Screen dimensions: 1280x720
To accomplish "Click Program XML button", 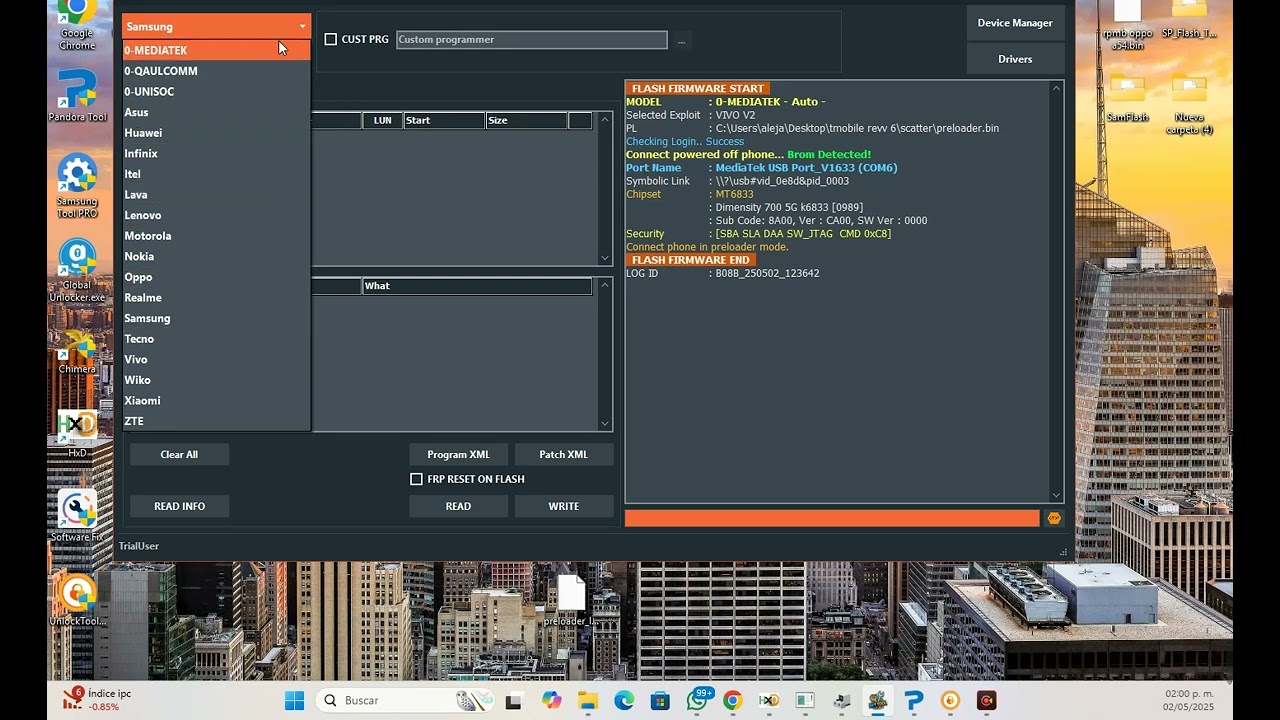I will pos(458,454).
